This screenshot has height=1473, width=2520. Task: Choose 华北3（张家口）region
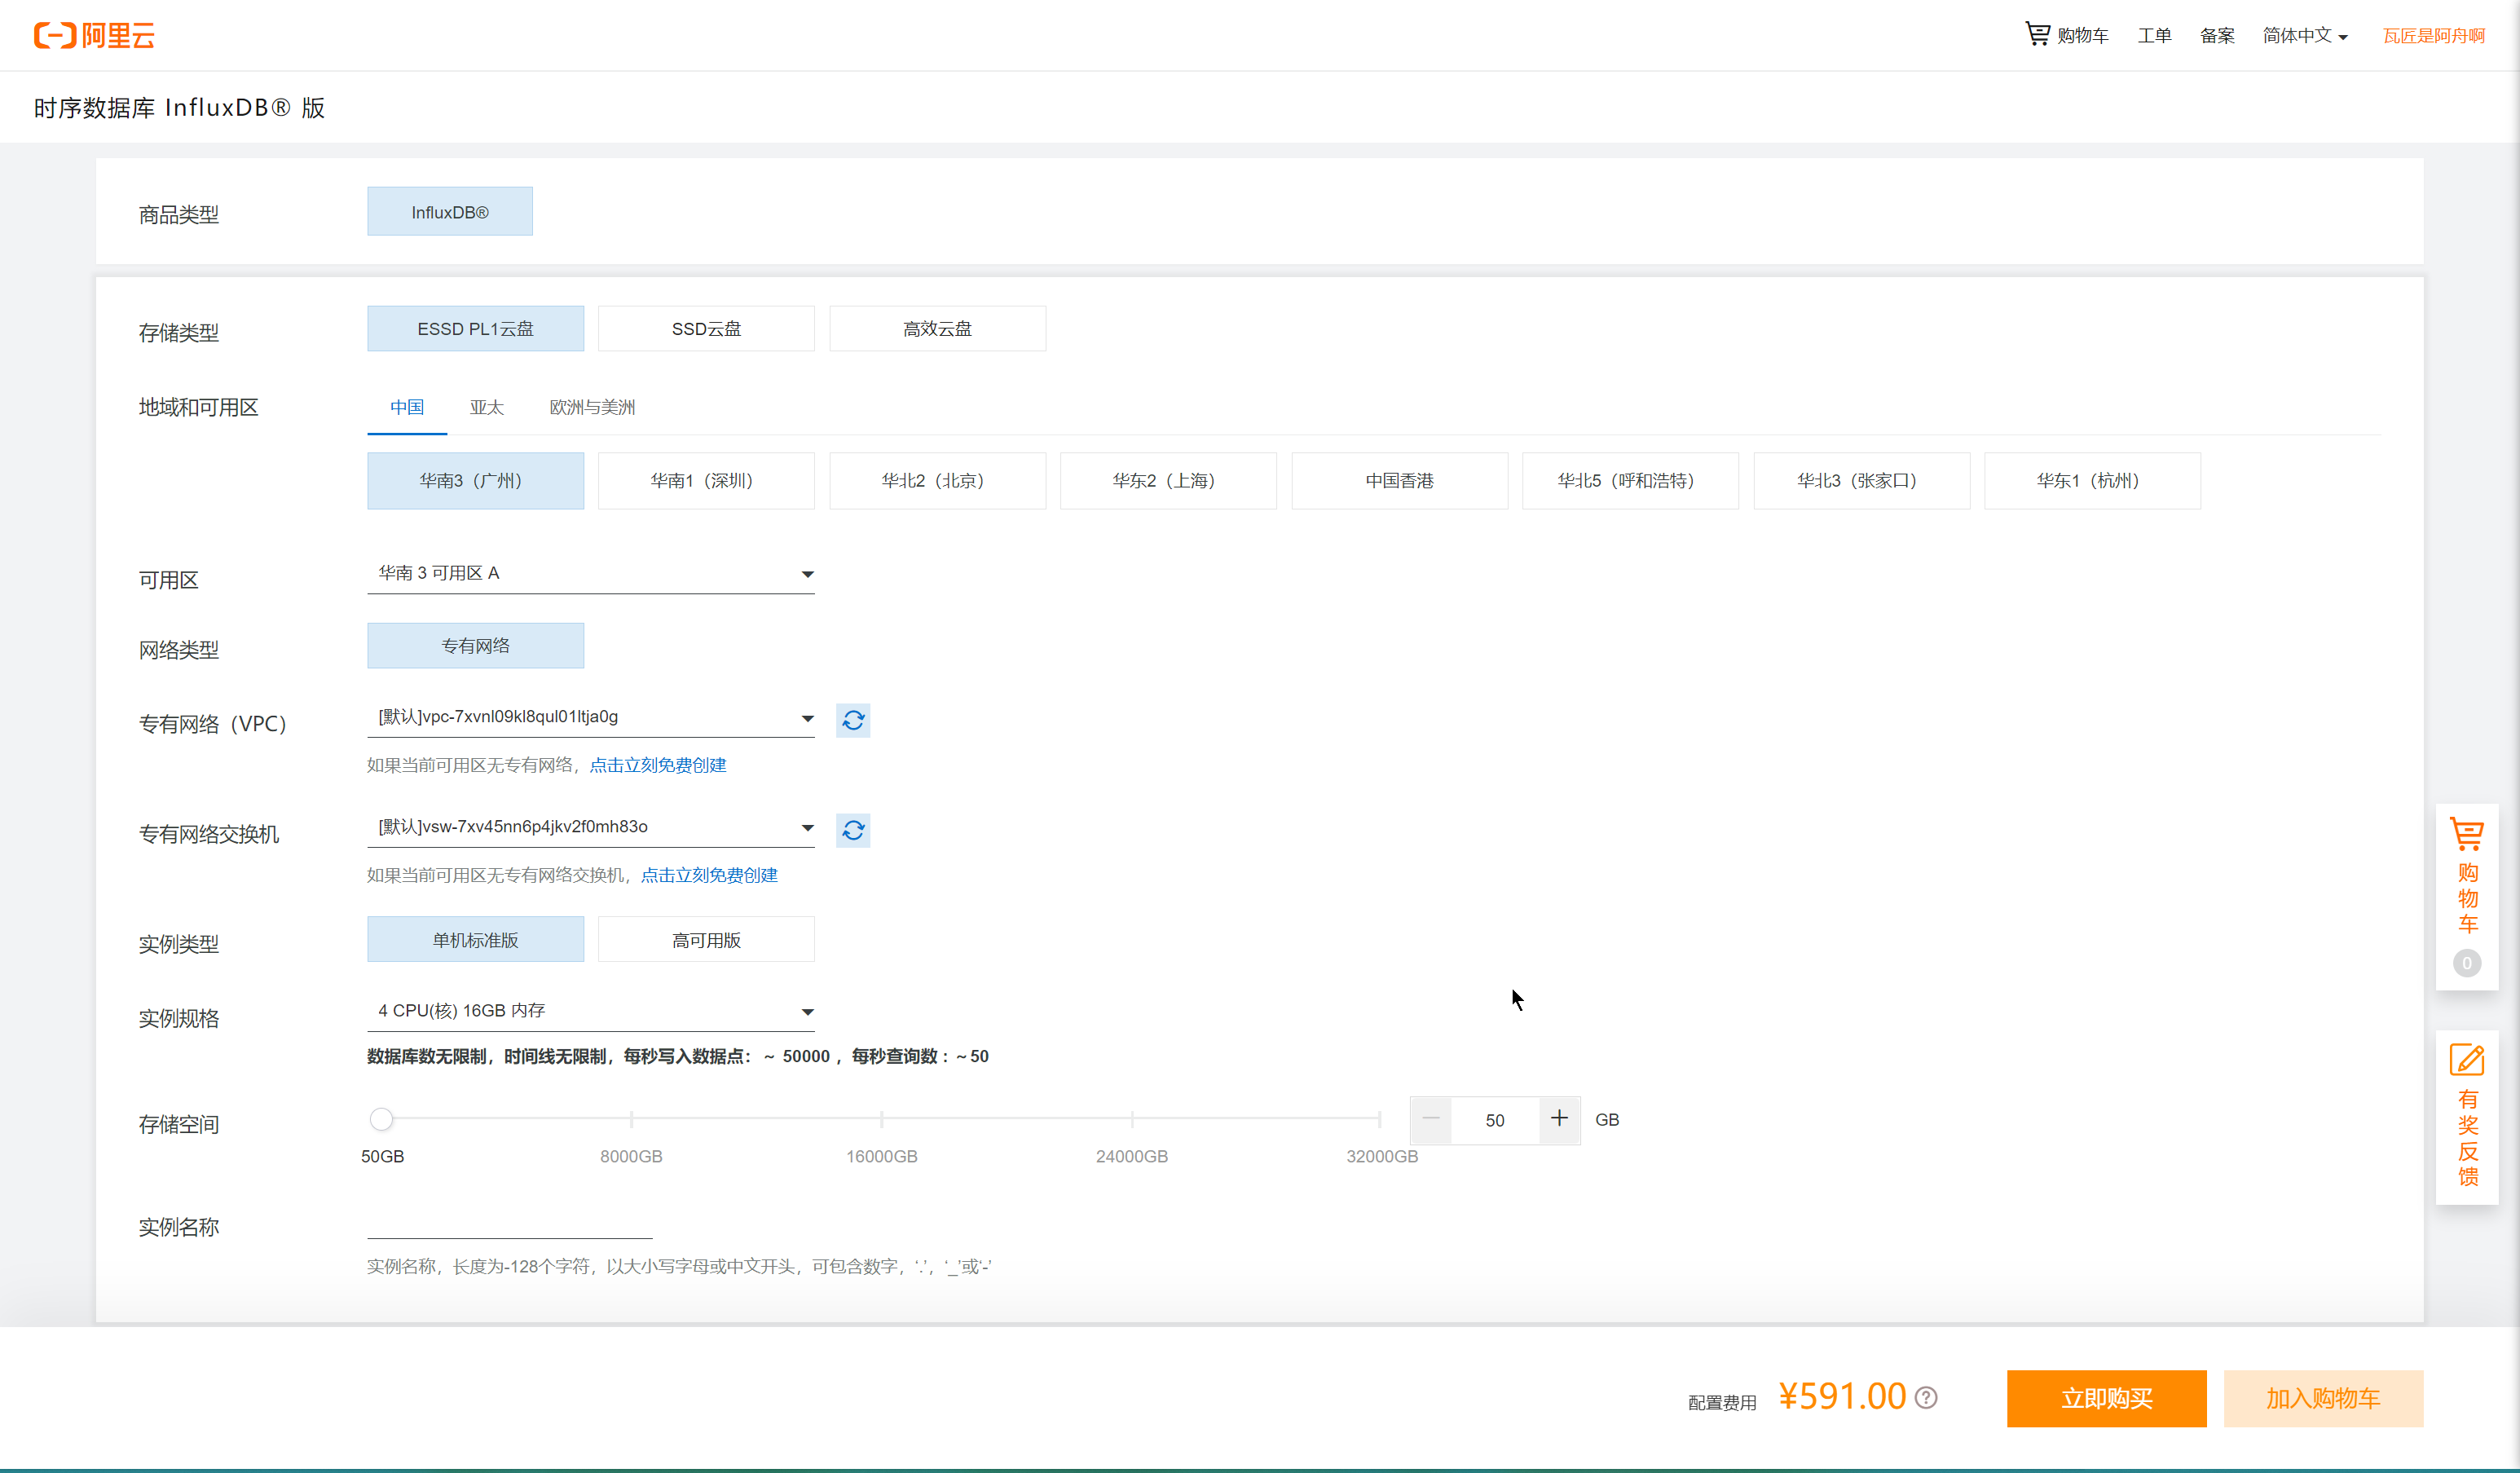tap(1862, 481)
